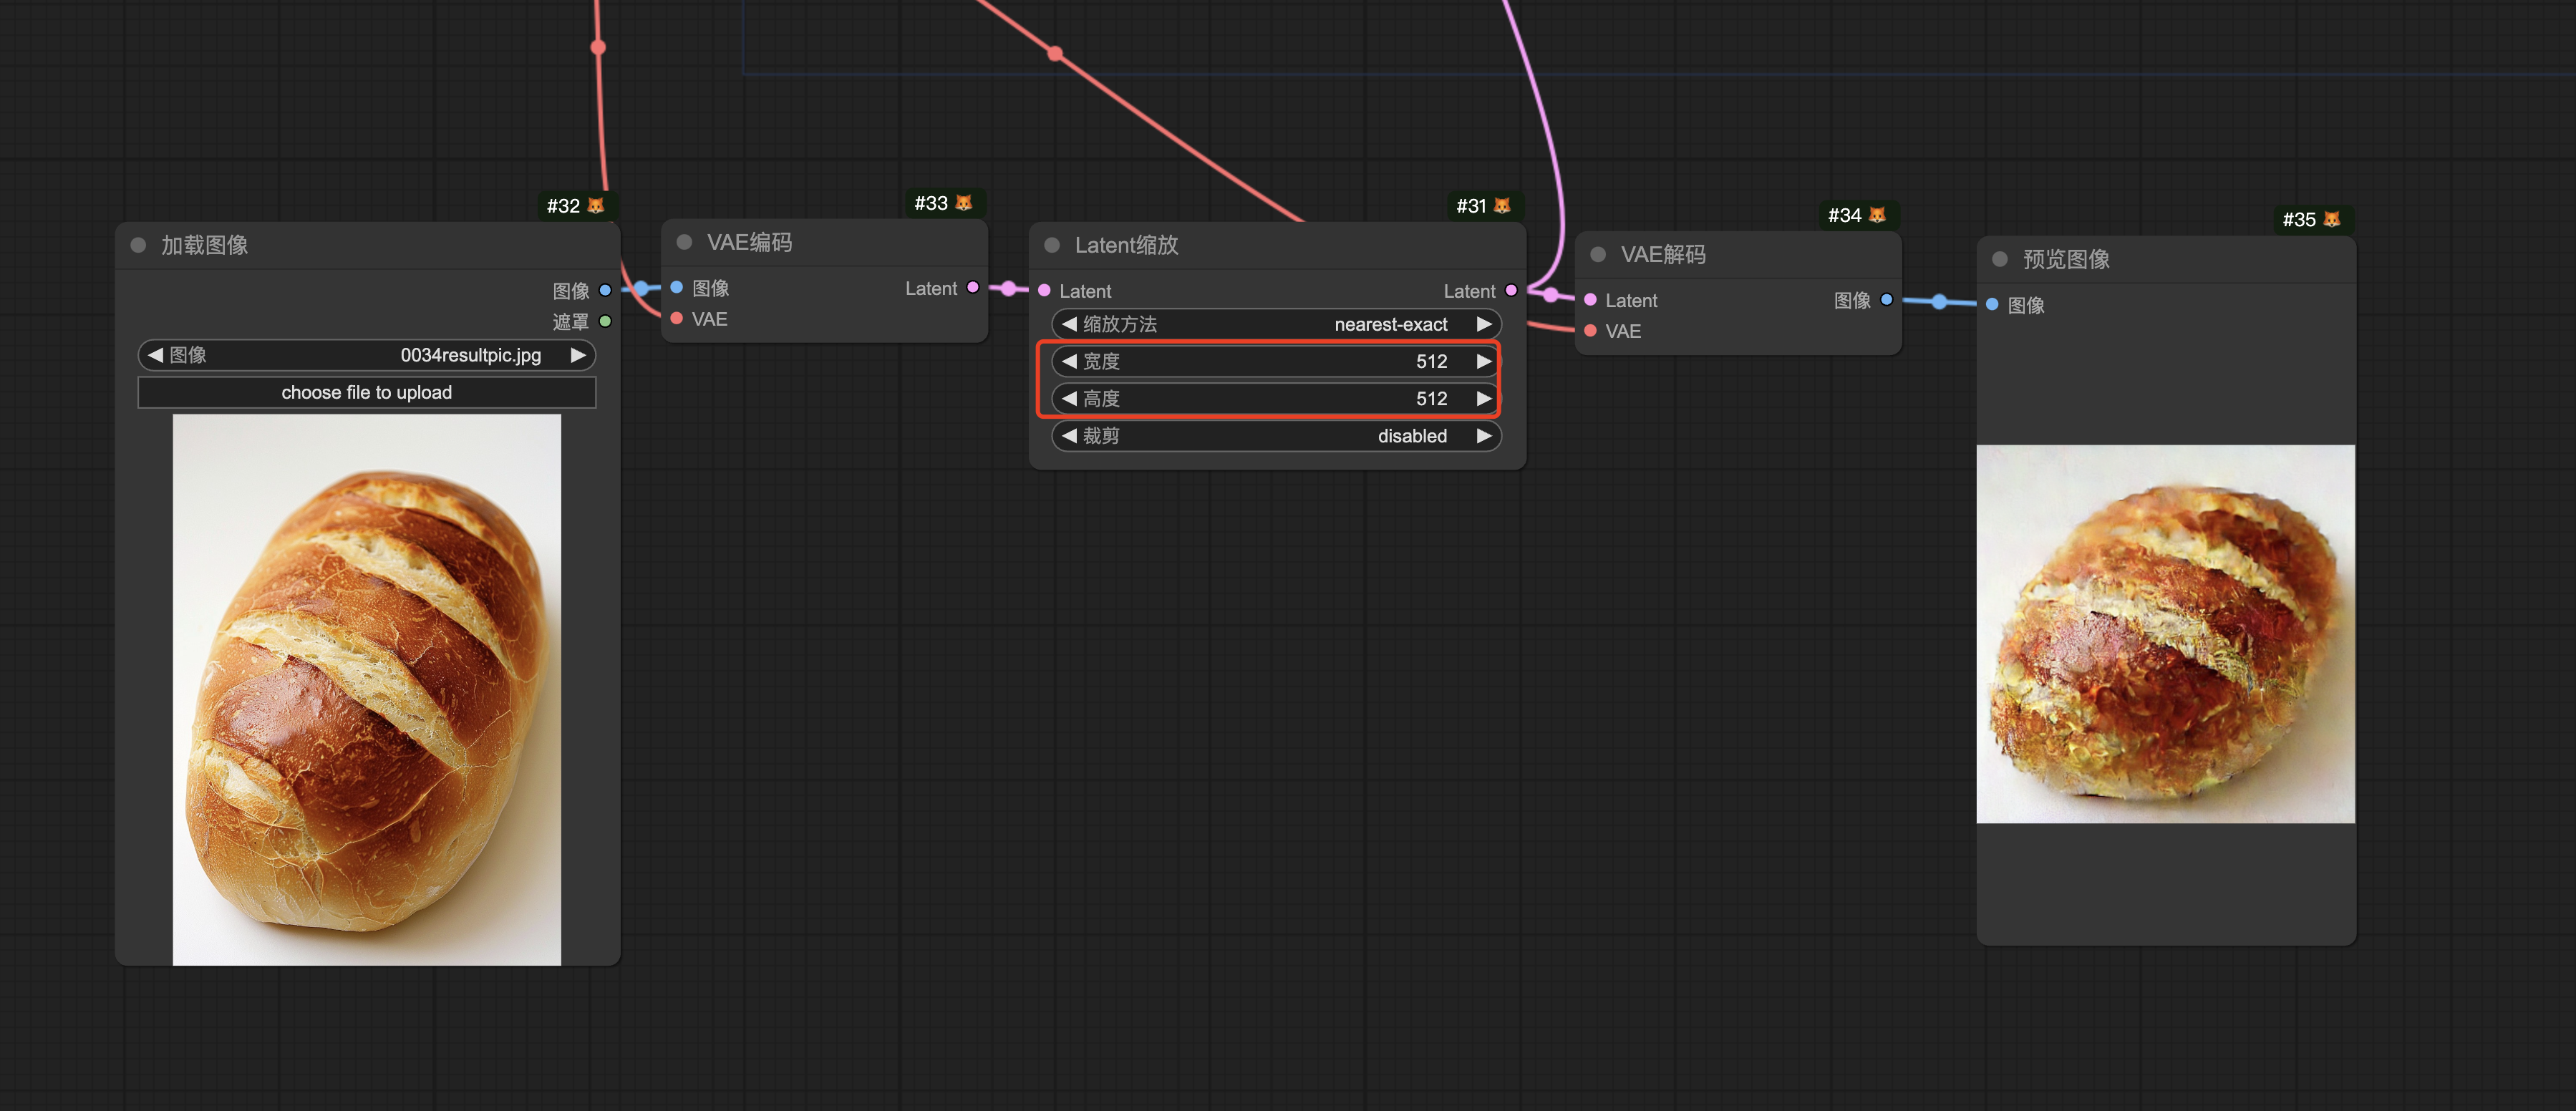Collapse the VAE编码 node via its dot
The width and height of the screenshot is (2576, 1111).
[x=685, y=242]
